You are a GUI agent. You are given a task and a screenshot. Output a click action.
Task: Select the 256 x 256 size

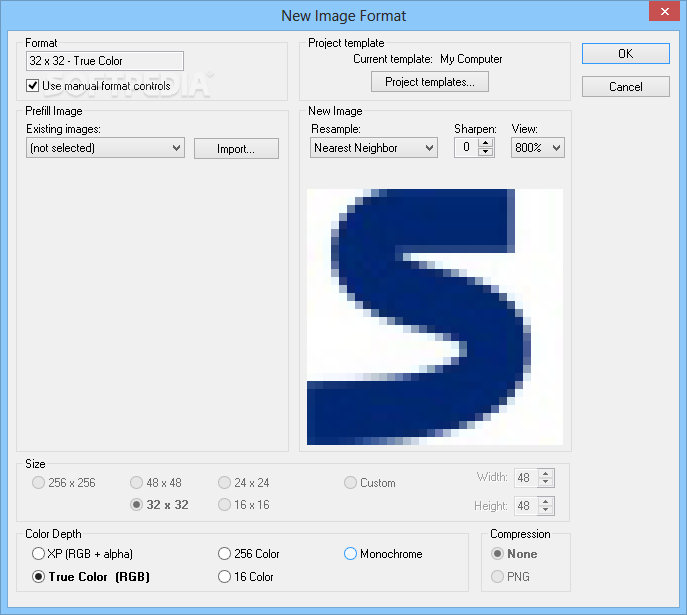[x=63, y=483]
